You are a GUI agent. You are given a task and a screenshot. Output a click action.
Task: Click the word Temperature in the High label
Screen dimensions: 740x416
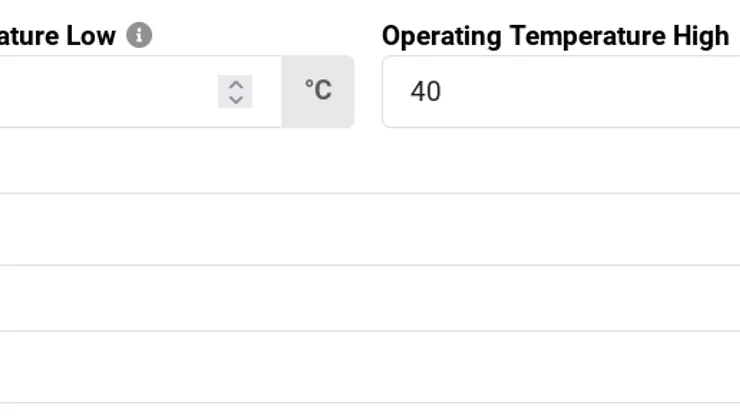[588, 36]
